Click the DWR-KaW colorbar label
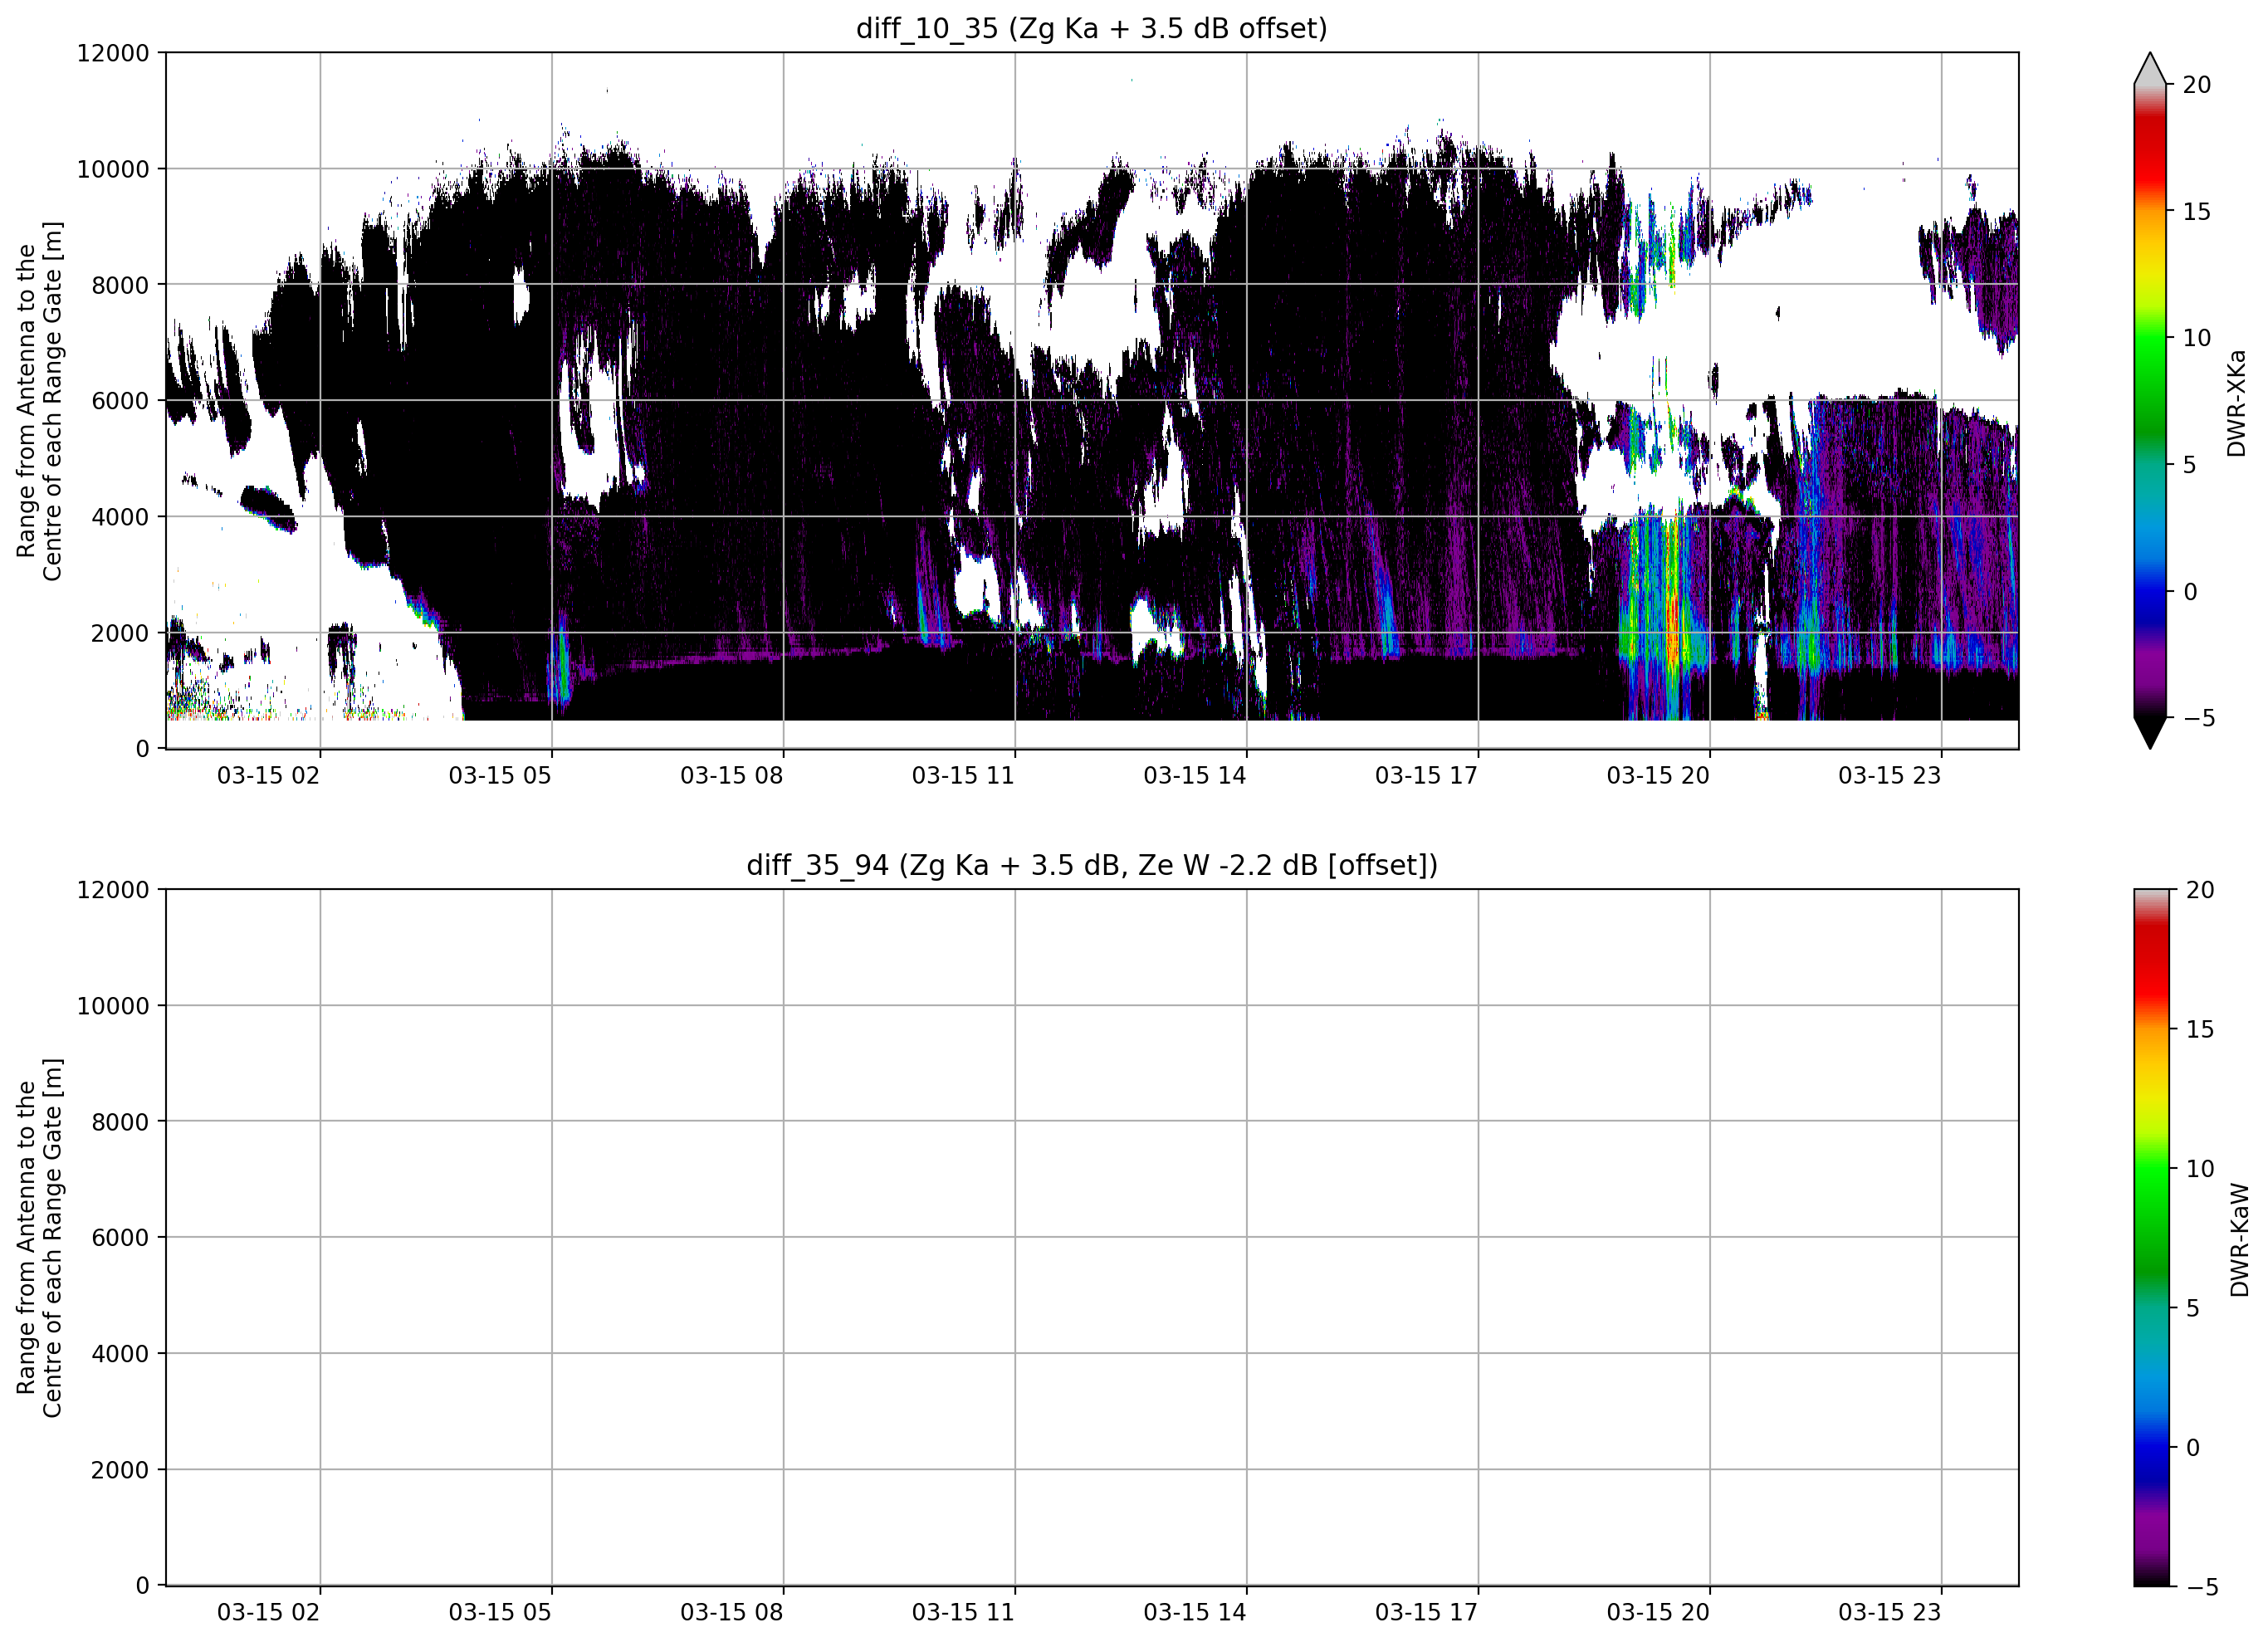 click(2239, 1240)
